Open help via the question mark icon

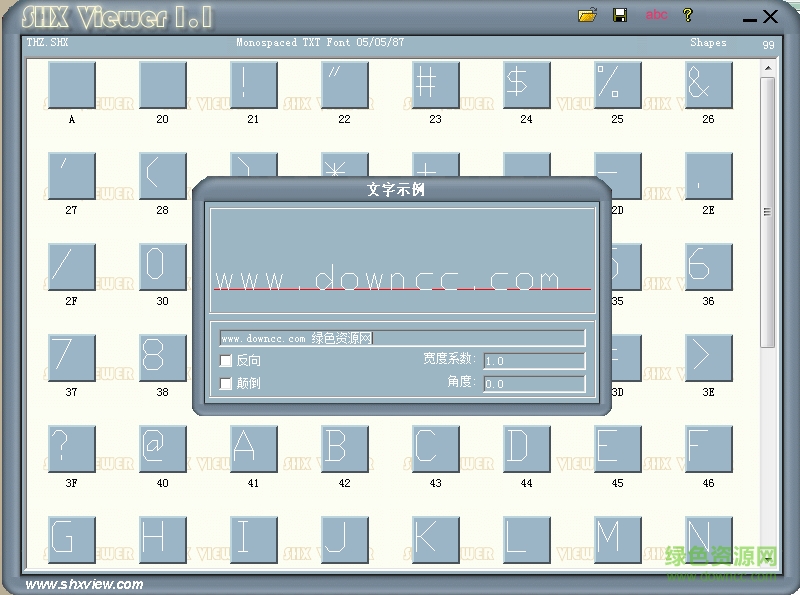click(x=688, y=15)
